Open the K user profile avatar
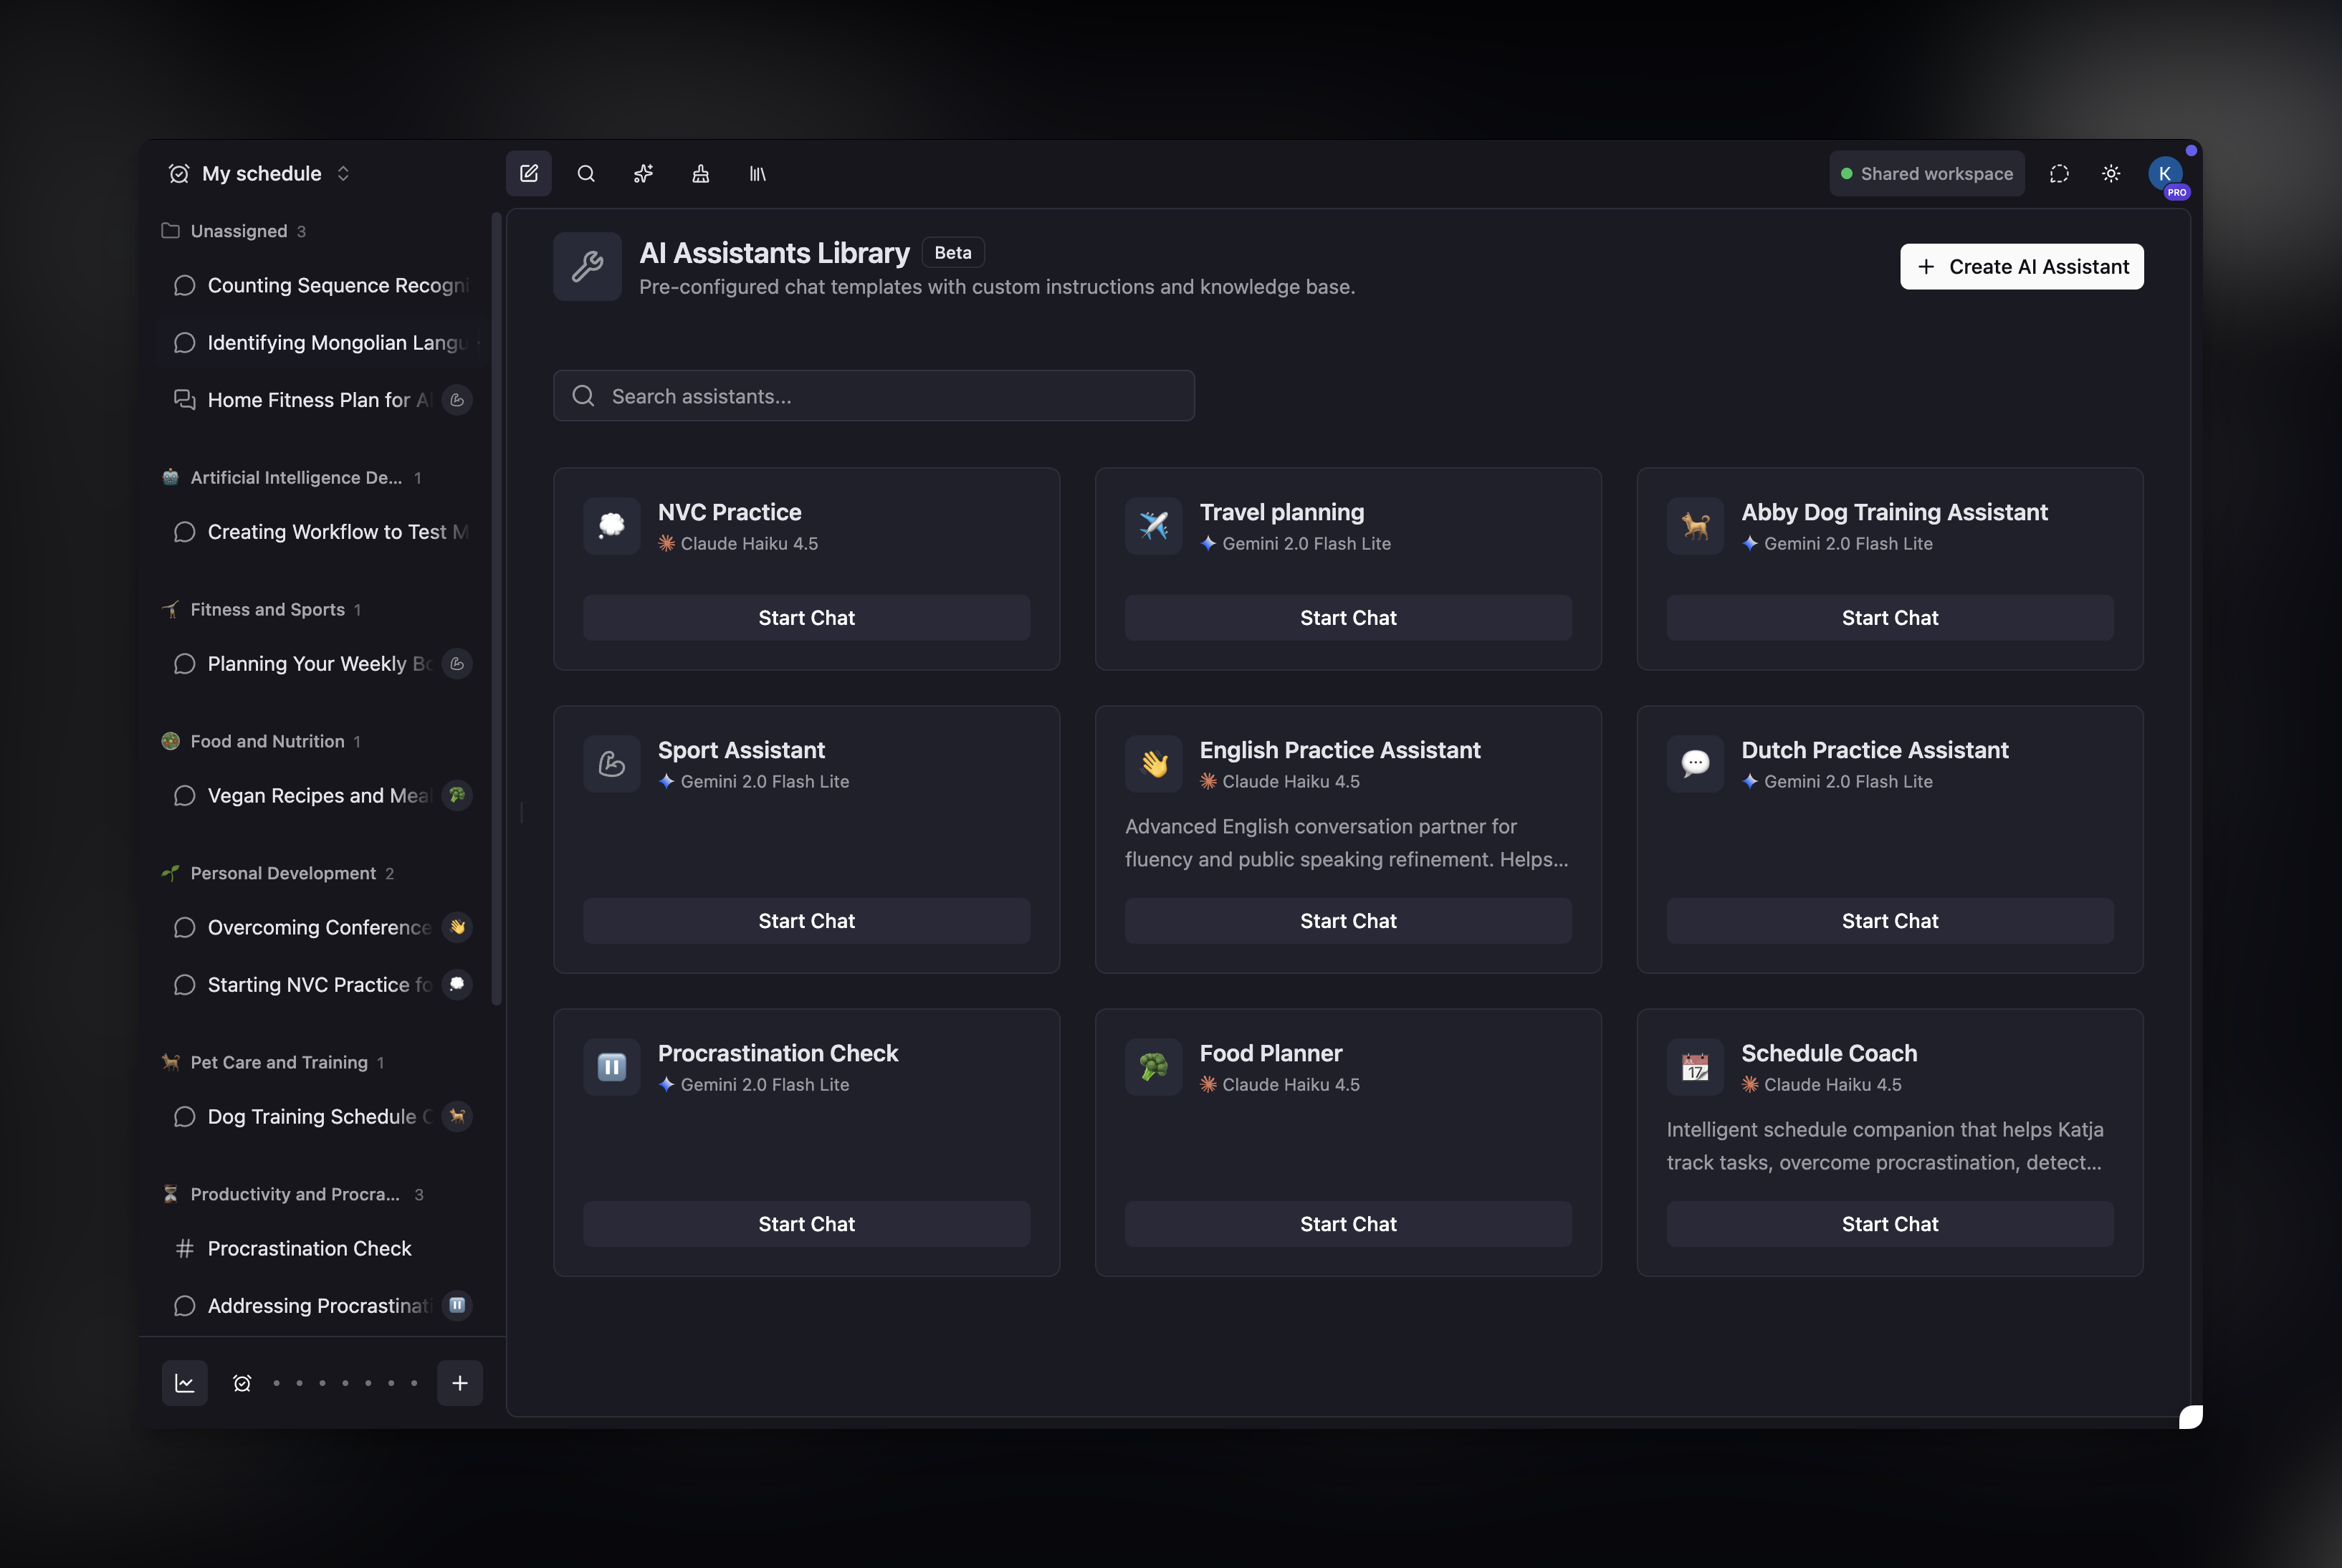Screen dimensions: 2342x1568 point(2165,174)
